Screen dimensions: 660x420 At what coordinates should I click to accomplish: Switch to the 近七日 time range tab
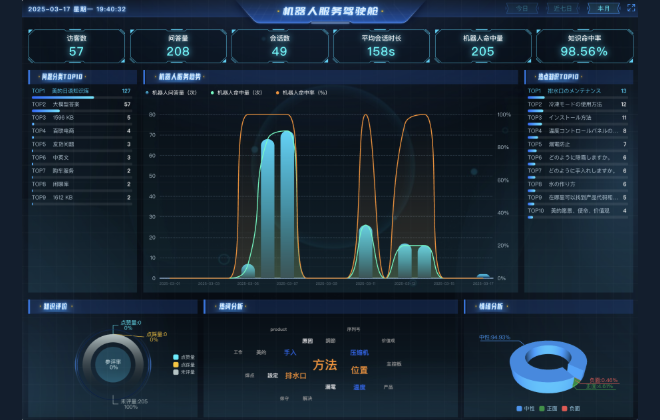click(563, 8)
